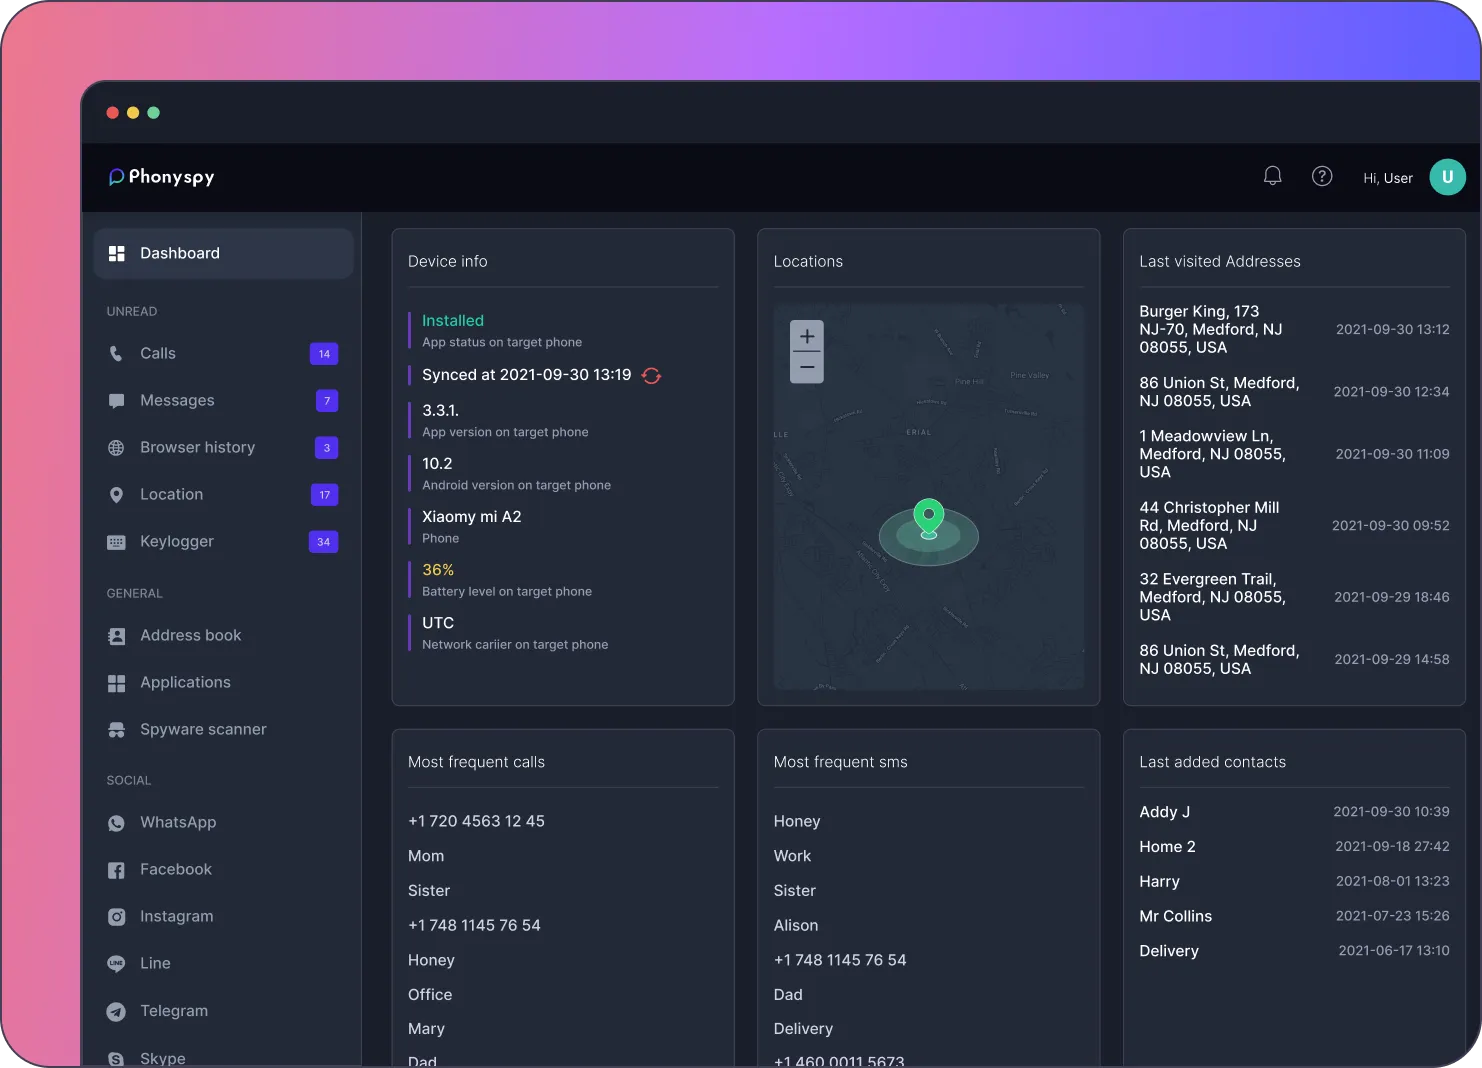Click the Burger King address entry

click(x=1211, y=330)
